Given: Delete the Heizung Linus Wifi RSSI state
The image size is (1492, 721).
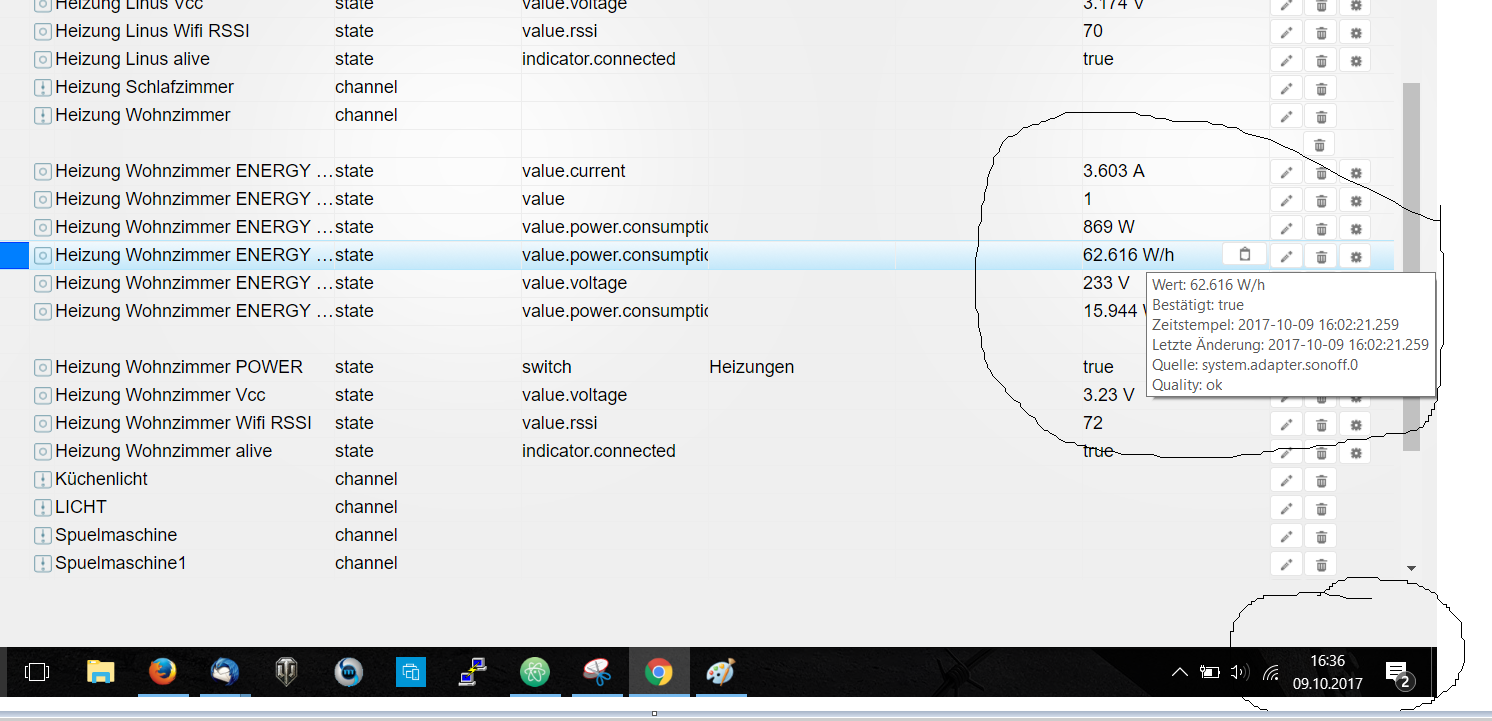Looking at the screenshot, I should (x=1321, y=32).
